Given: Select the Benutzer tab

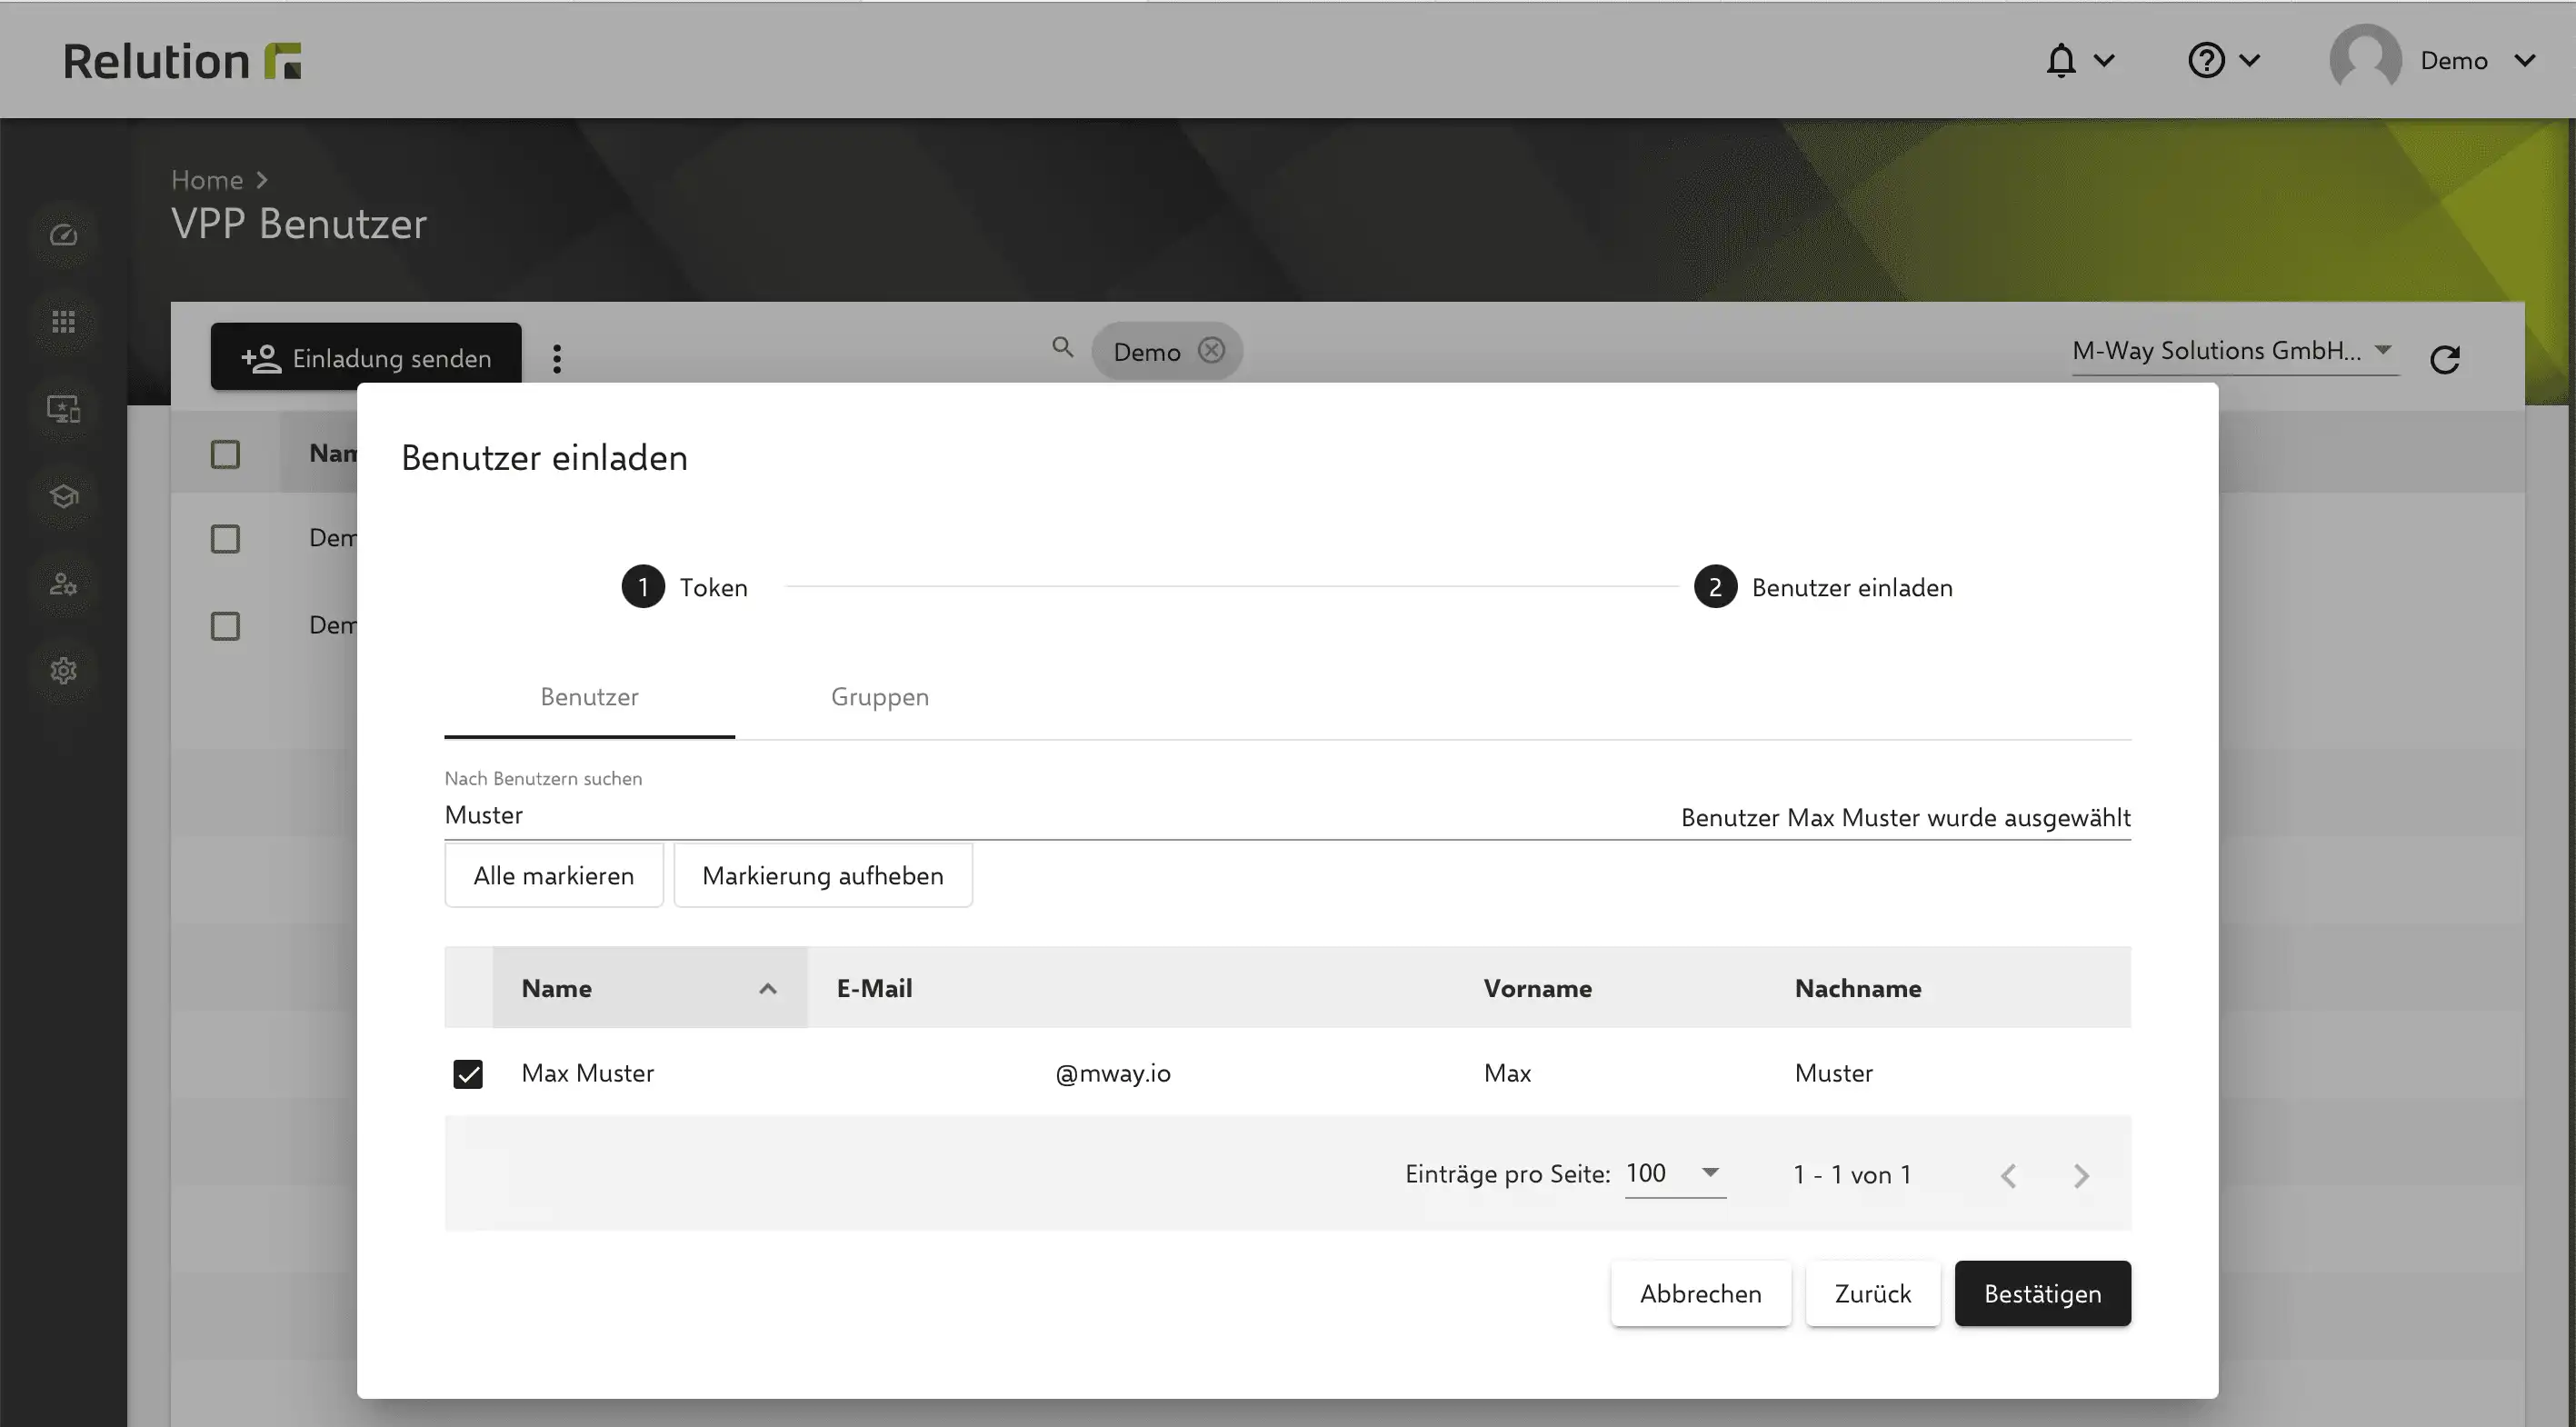Looking at the screenshot, I should tap(589, 697).
